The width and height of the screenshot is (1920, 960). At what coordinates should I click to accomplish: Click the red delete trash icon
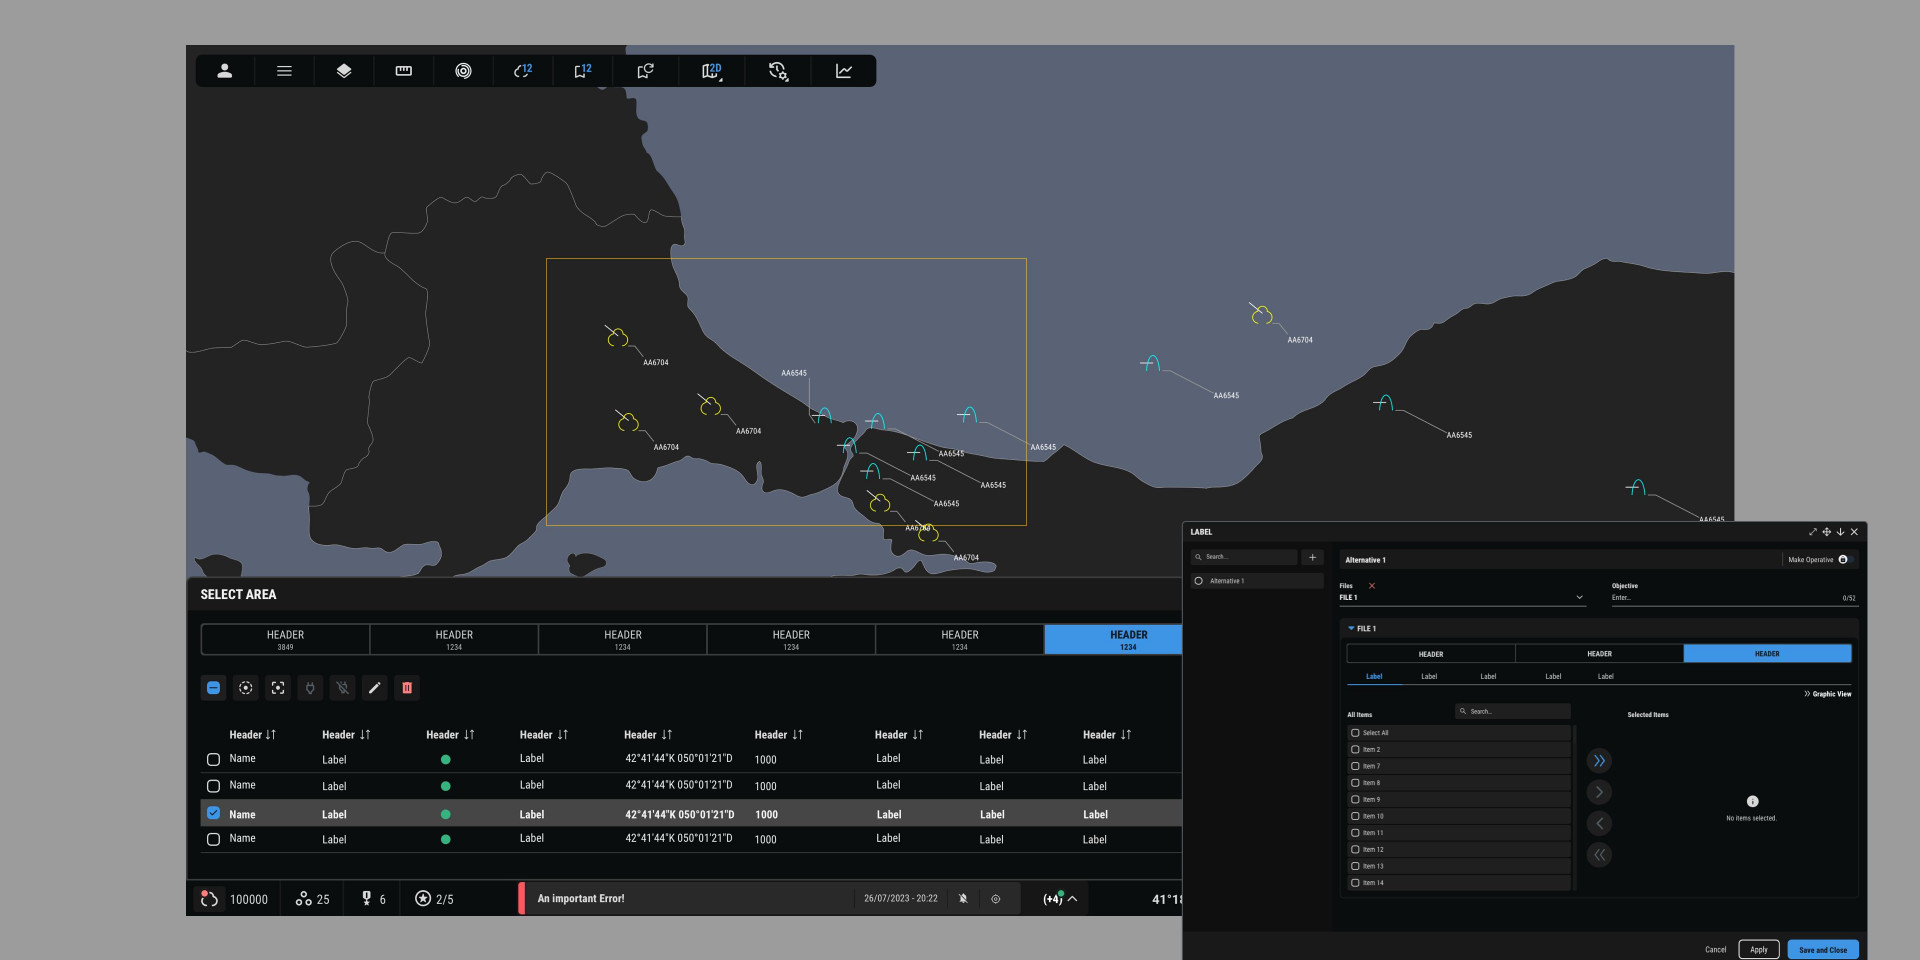[407, 688]
